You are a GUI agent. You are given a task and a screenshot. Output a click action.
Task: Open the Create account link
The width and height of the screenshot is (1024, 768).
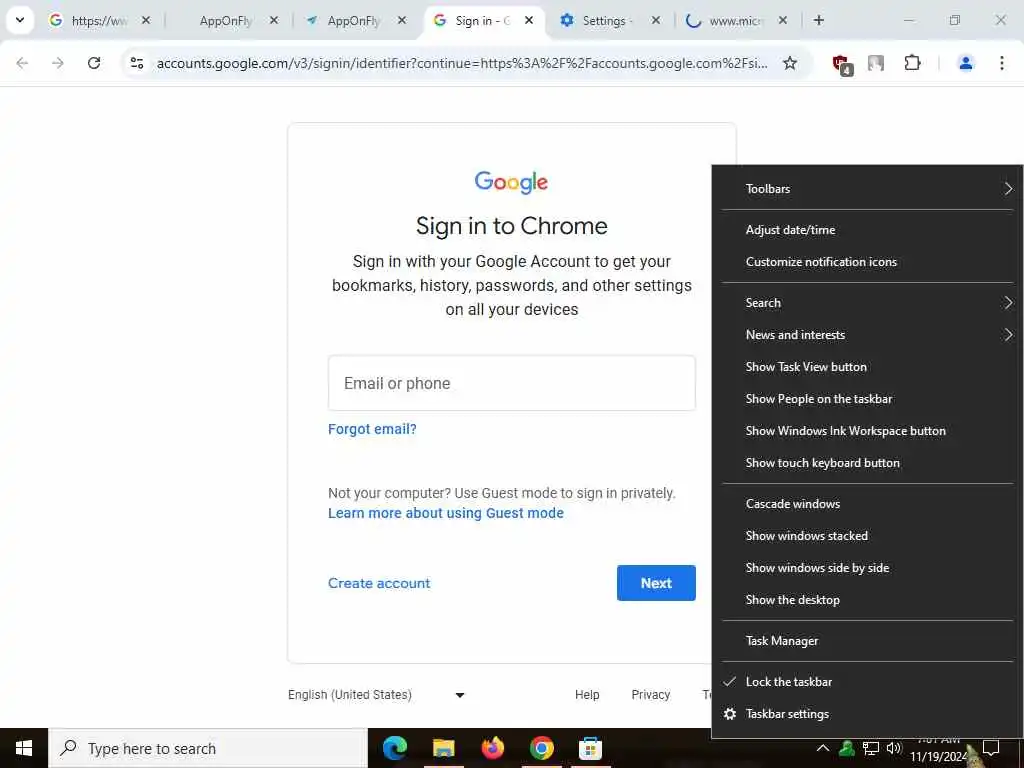point(379,583)
